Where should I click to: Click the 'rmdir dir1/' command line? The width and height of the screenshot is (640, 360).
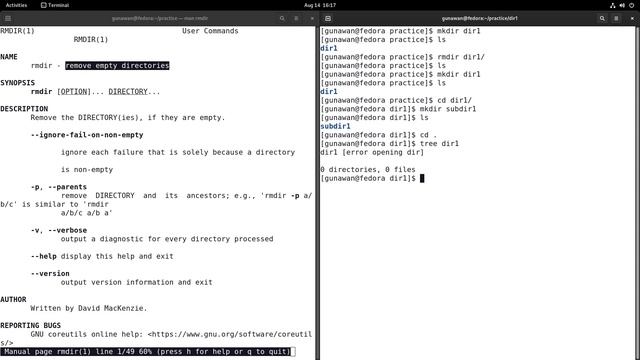[x=402, y=57]
